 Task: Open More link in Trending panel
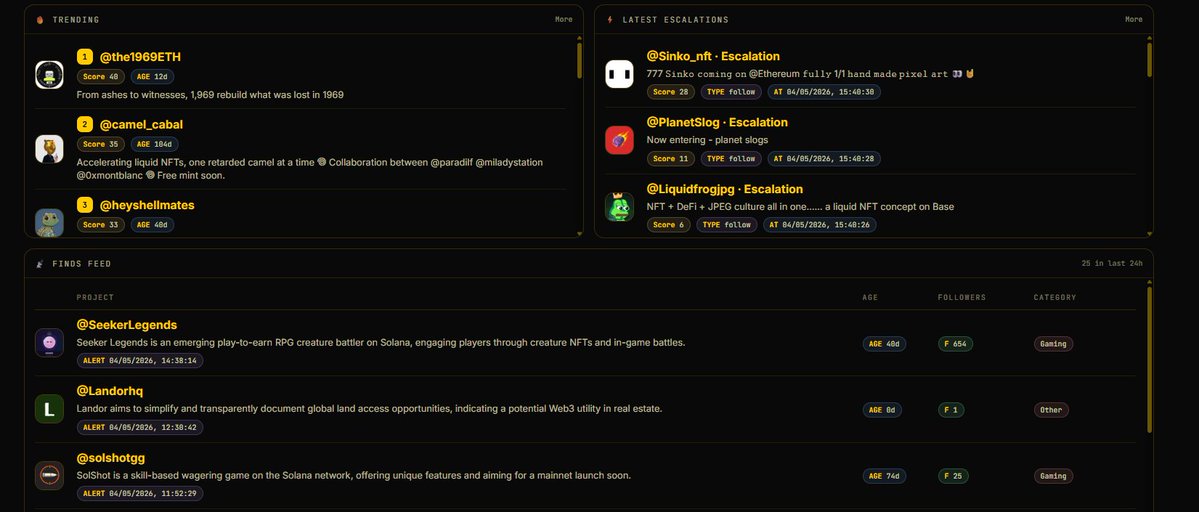click(x=564, y=20)
